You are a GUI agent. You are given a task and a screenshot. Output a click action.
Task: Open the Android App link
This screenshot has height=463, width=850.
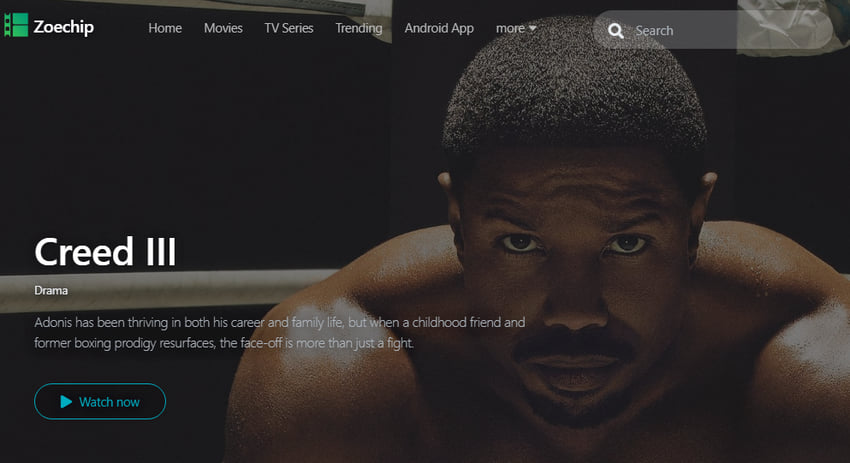[x=439, y=28]
